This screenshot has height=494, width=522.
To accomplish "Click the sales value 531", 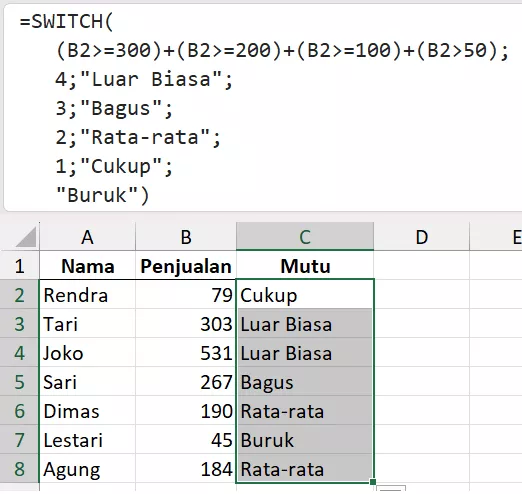I will (186, 353).
